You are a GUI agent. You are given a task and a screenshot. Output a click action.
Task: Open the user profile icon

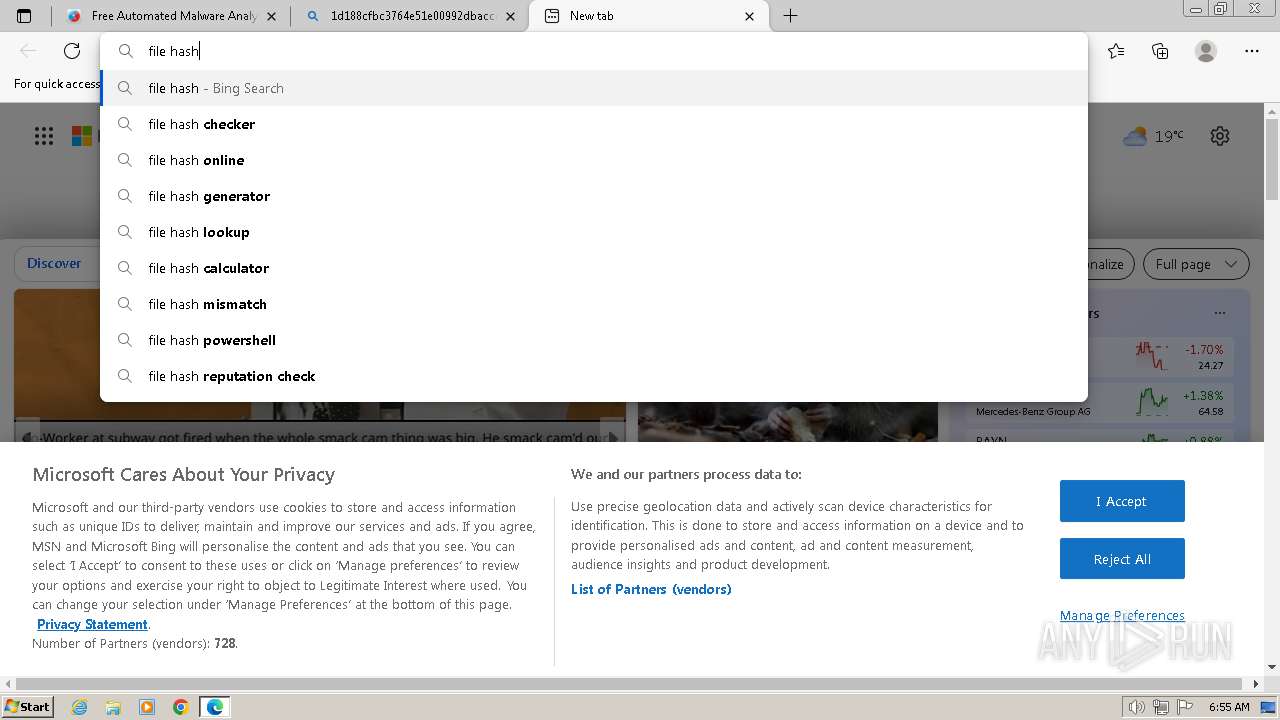click(1206, 51)
